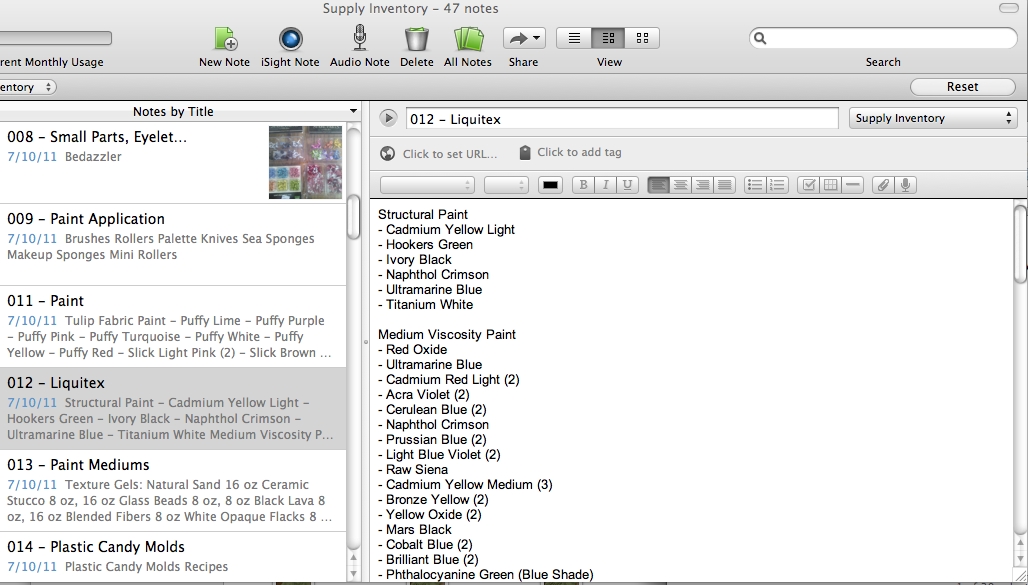The height and width of the screenshot is (585, 1028).
Task: Select note 013 – Paint Mediums
Action: 173,491
